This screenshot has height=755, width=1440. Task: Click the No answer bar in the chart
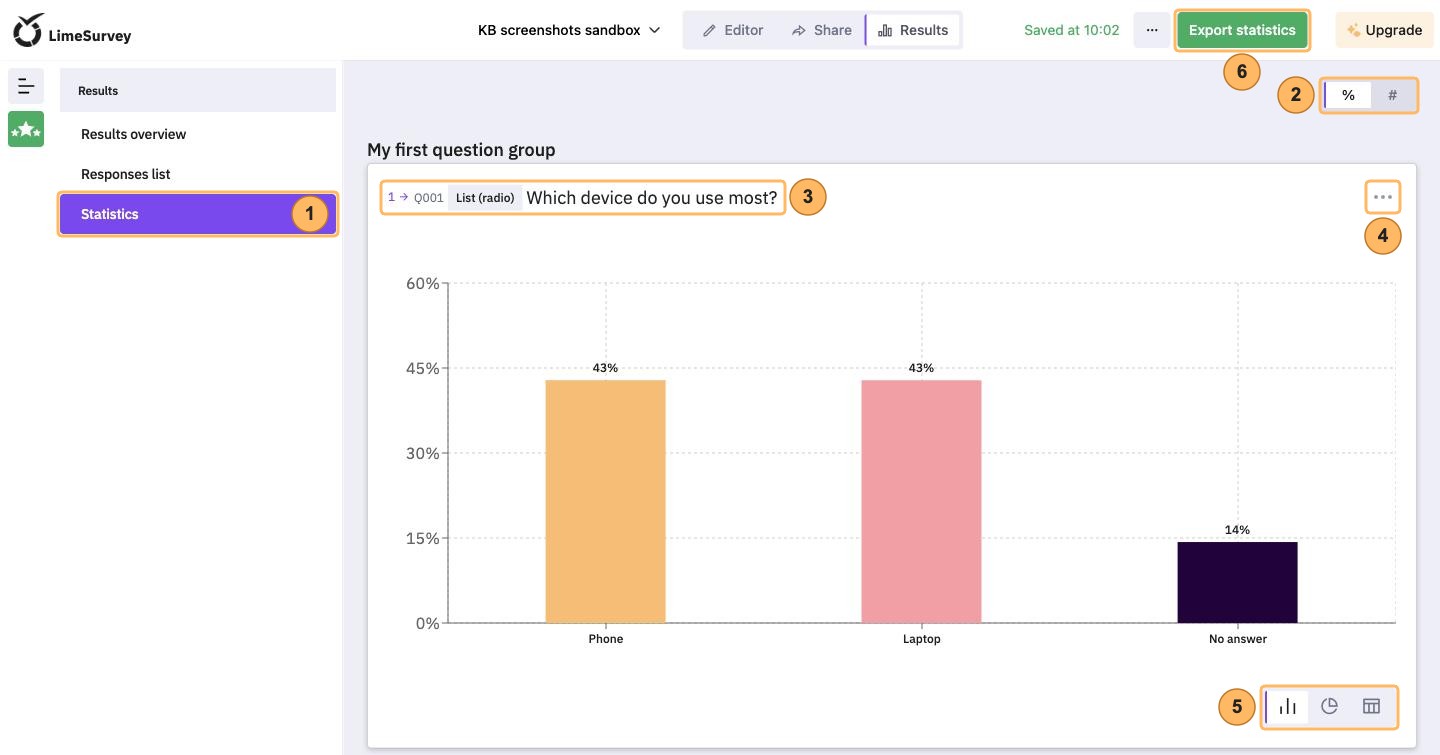(1237, 582)
